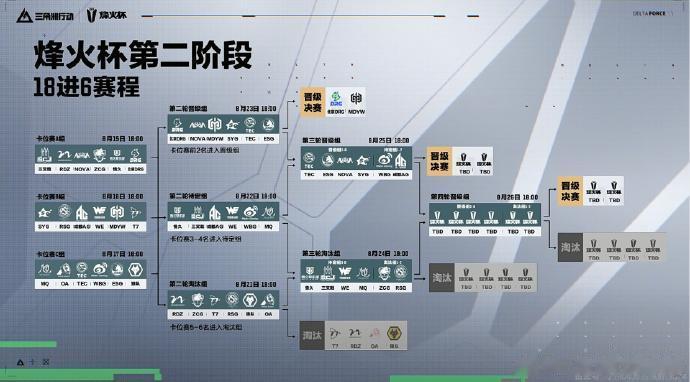
Task: Click the small triangle icon at bottom left
Action: (20, 363)
